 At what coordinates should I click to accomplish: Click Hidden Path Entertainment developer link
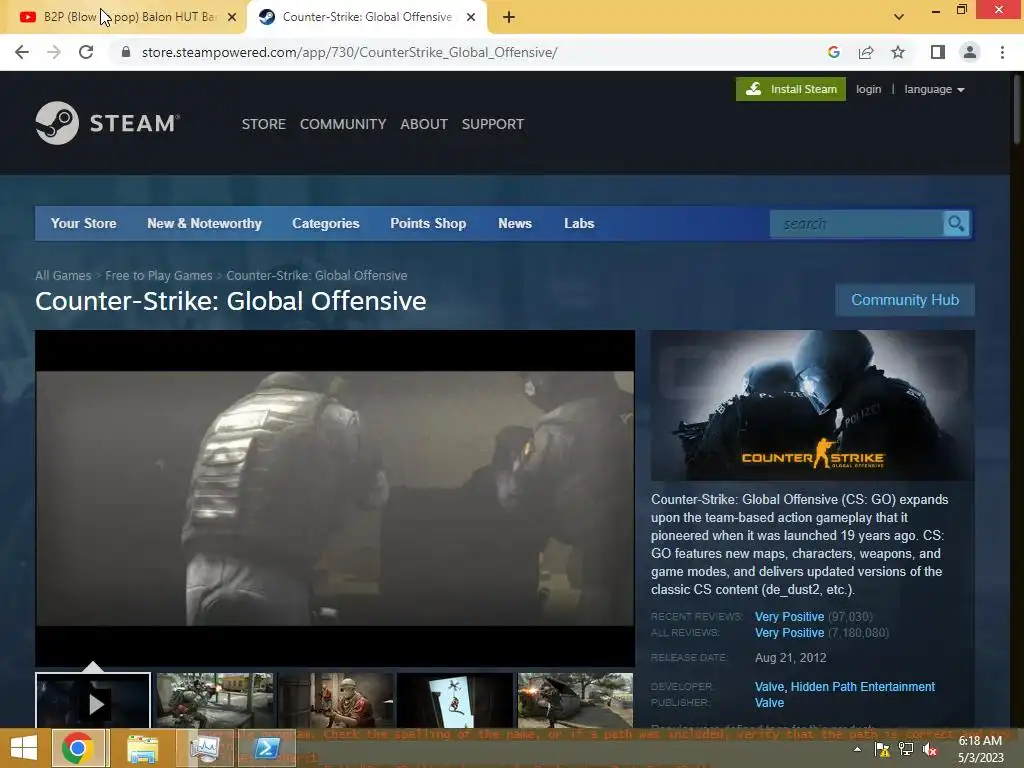[863, 686]
